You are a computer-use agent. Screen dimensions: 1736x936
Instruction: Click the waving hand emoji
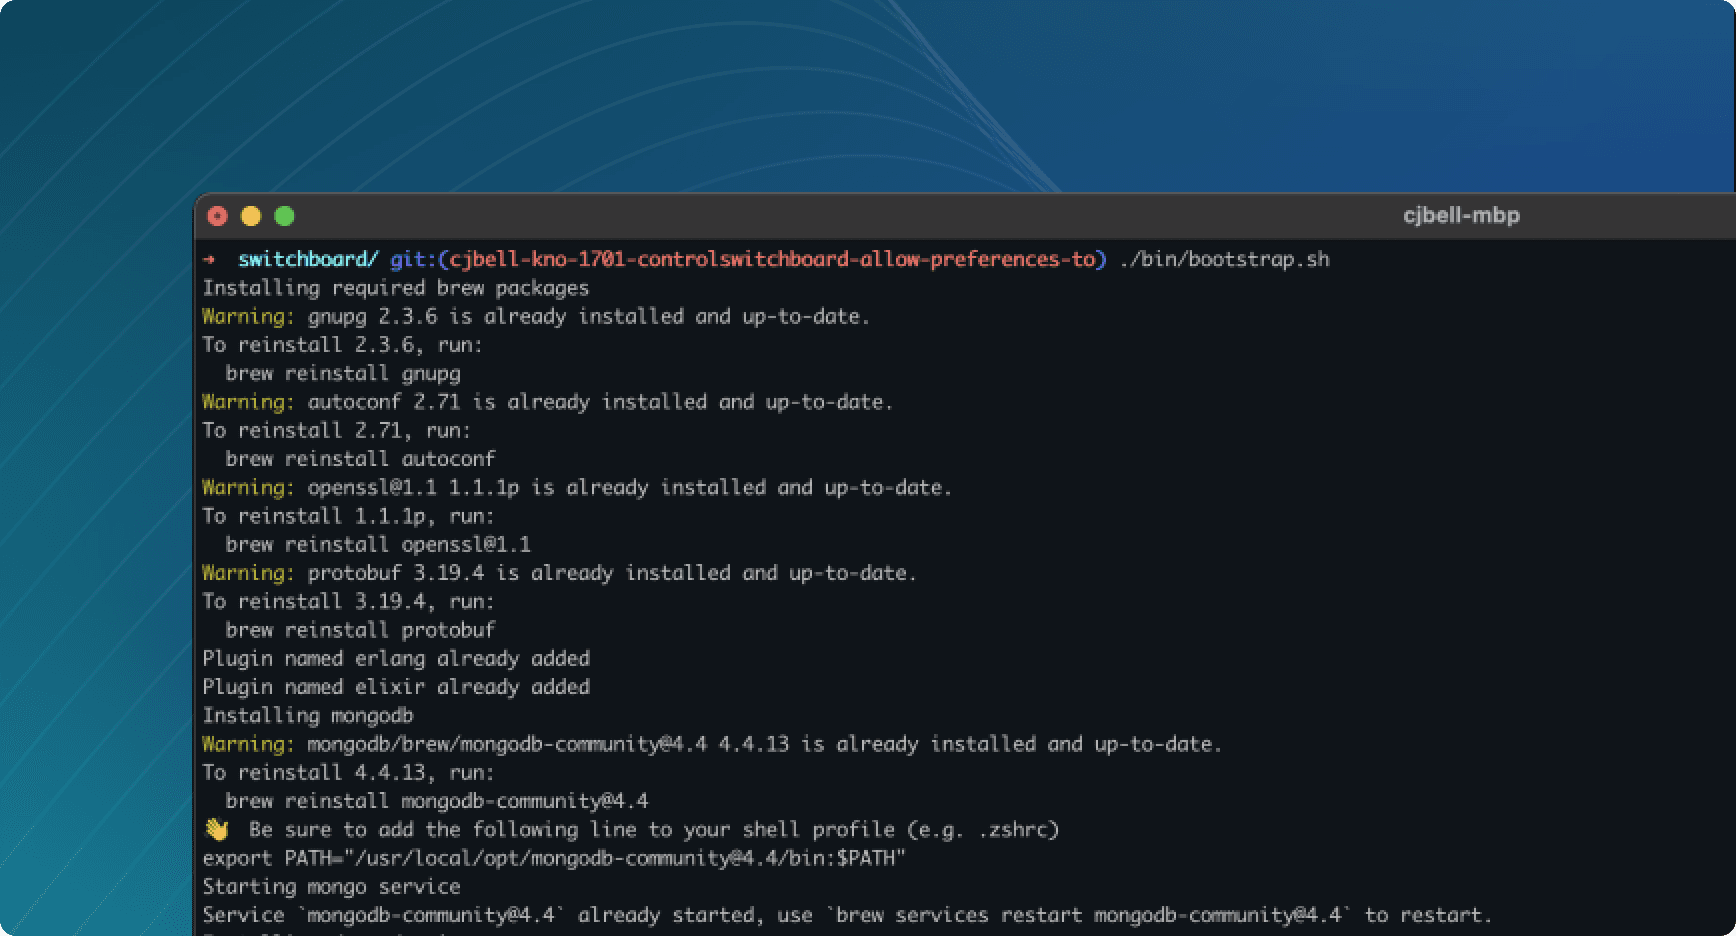point(216,830)
